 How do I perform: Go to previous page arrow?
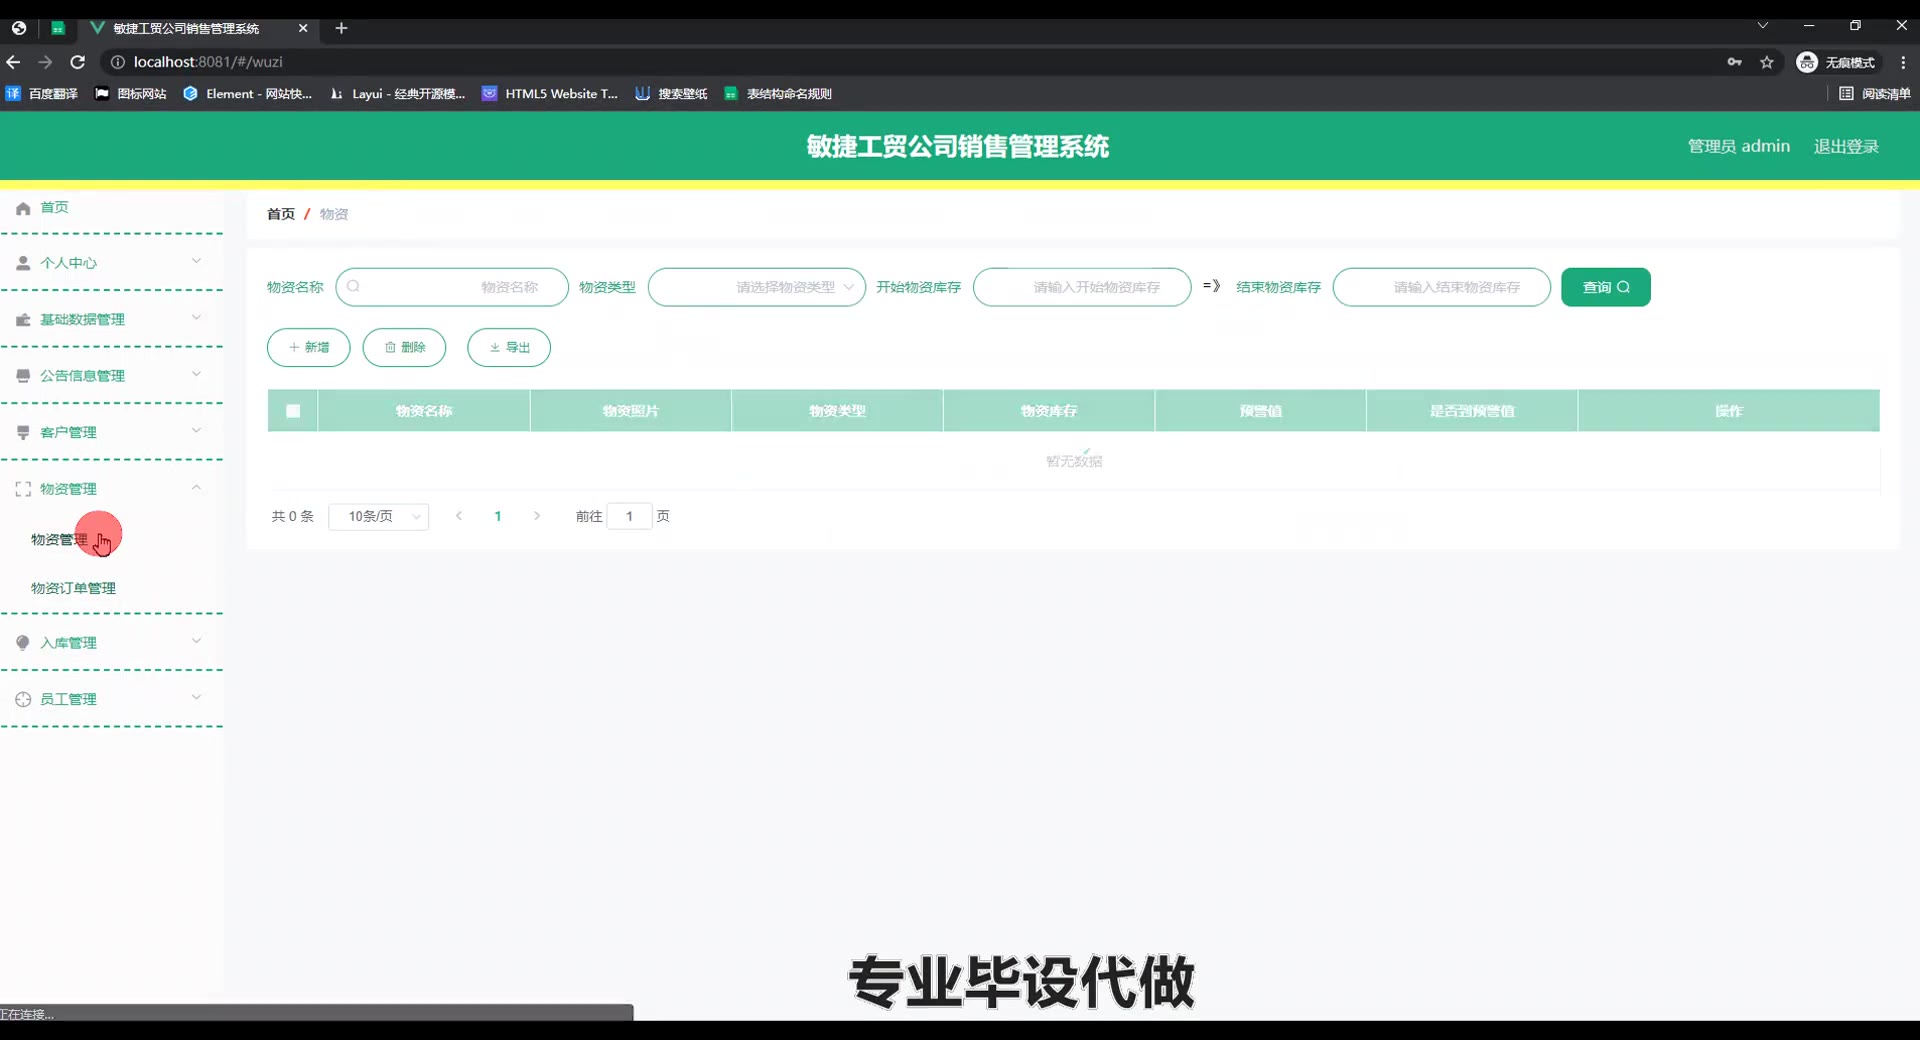click(459, 516)
